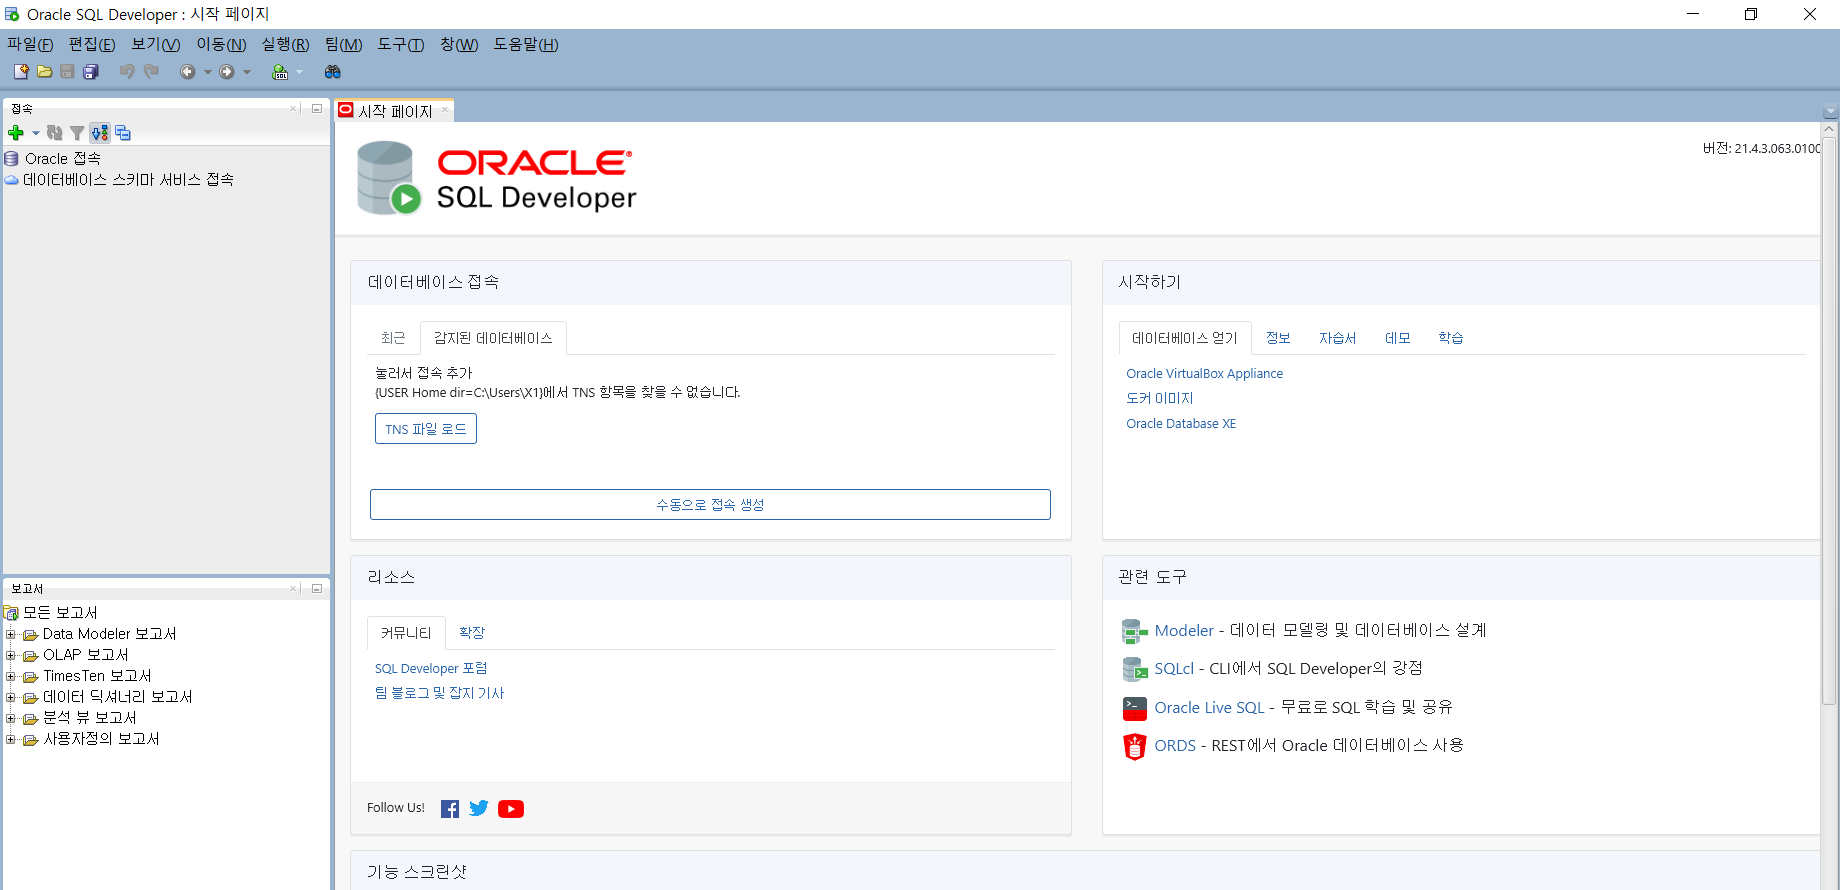Expand the 데이터 딕셔너리 보고서 node
The width and height of the screenshot is (1840, 890).
[10, 697]
